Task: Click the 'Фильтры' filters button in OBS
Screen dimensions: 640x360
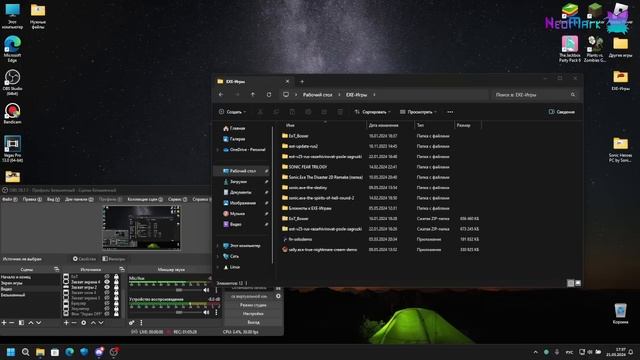Action: (x=114, y=259)
